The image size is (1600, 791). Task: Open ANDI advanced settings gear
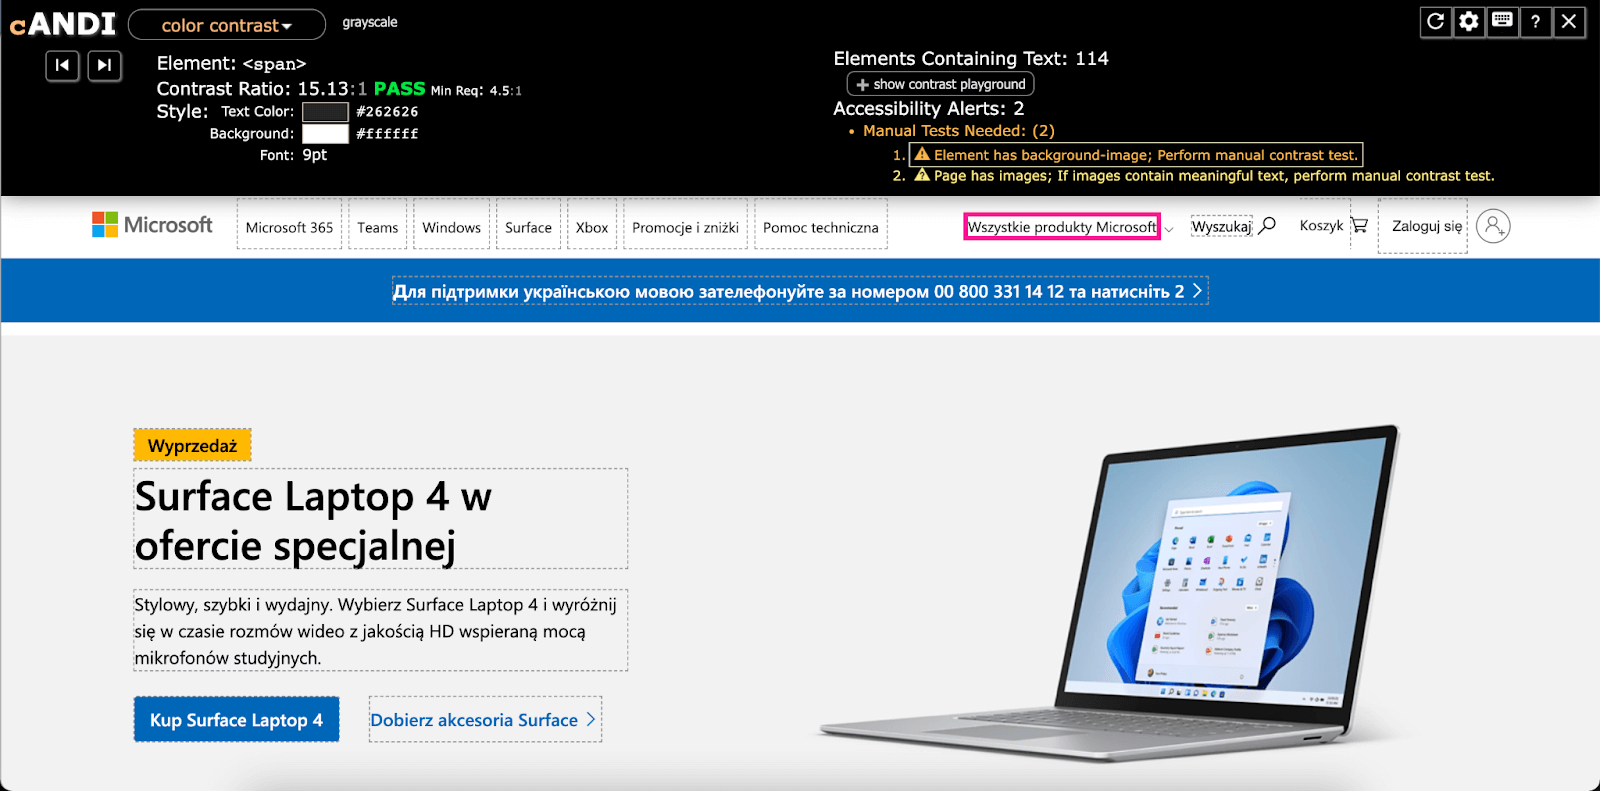pos(1469,21)
